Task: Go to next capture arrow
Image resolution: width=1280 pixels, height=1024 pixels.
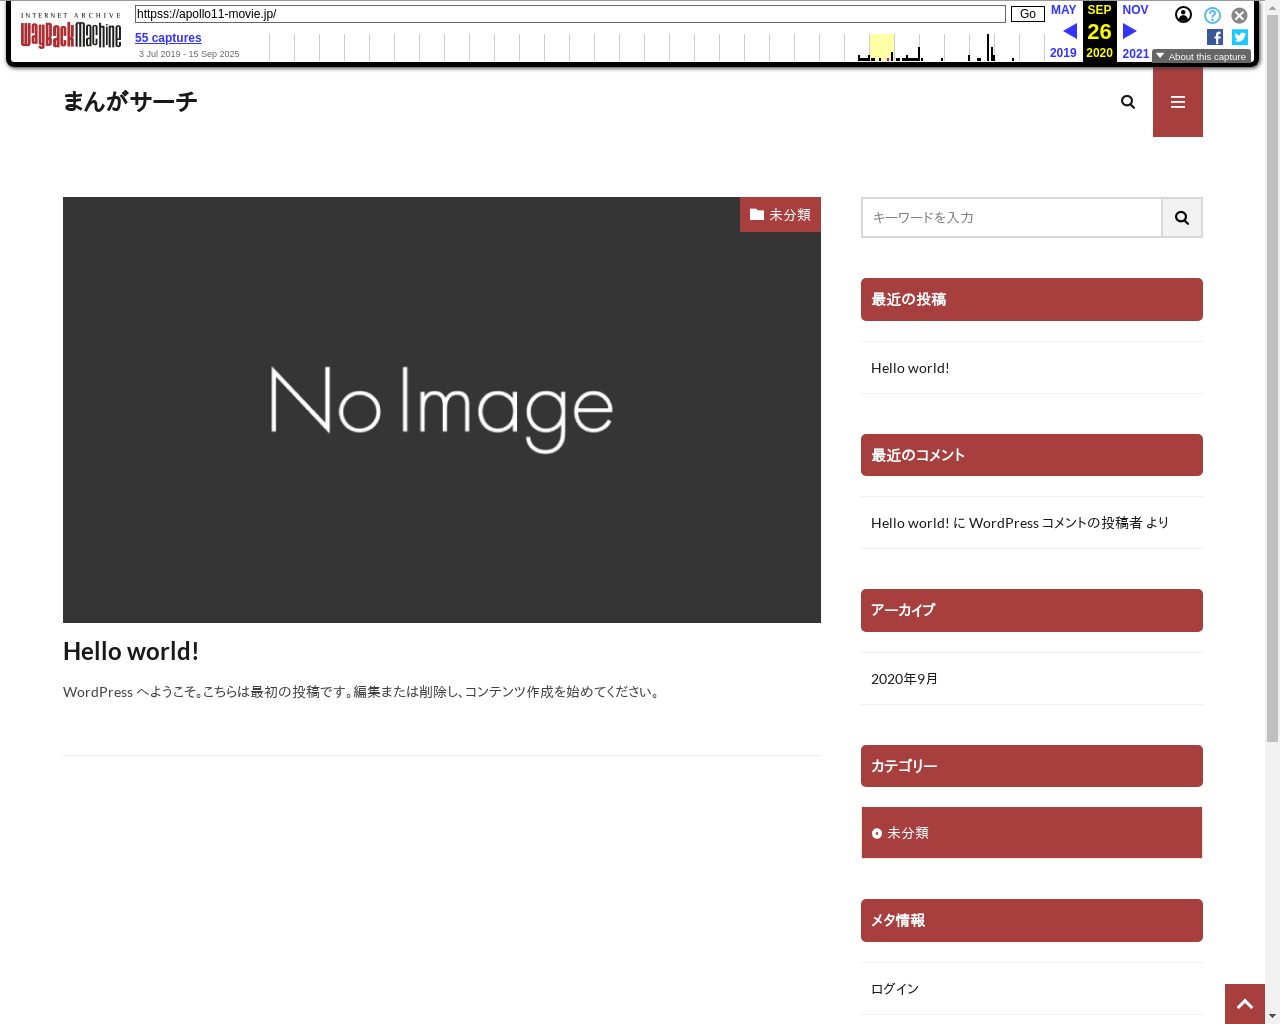Action: tap(1130, 31)
